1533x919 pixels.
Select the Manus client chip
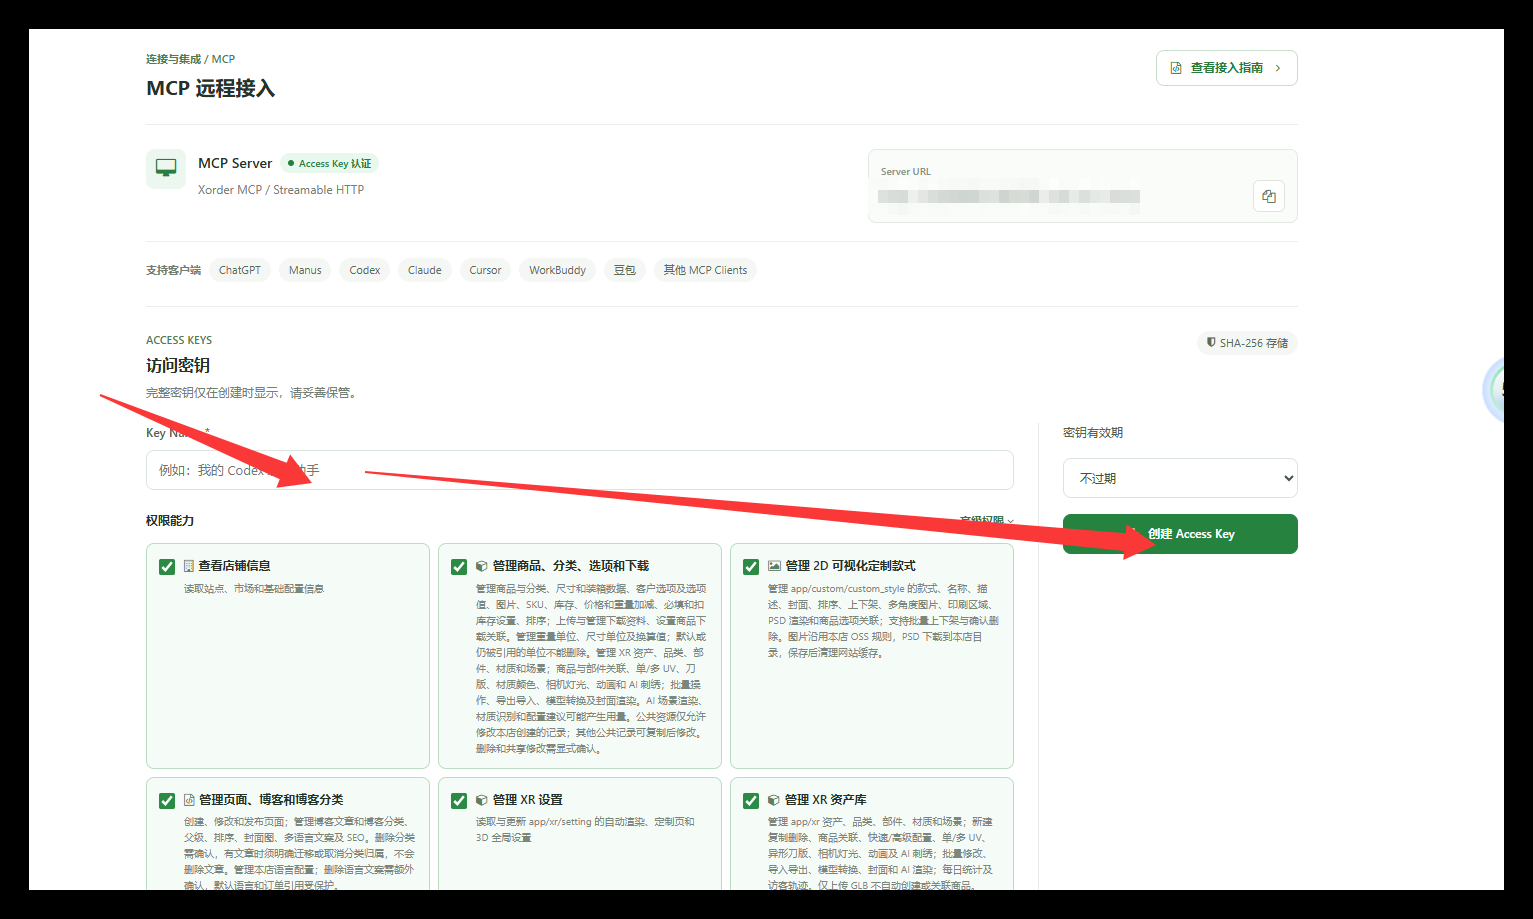pyautogui.click(x=305, y=270)
